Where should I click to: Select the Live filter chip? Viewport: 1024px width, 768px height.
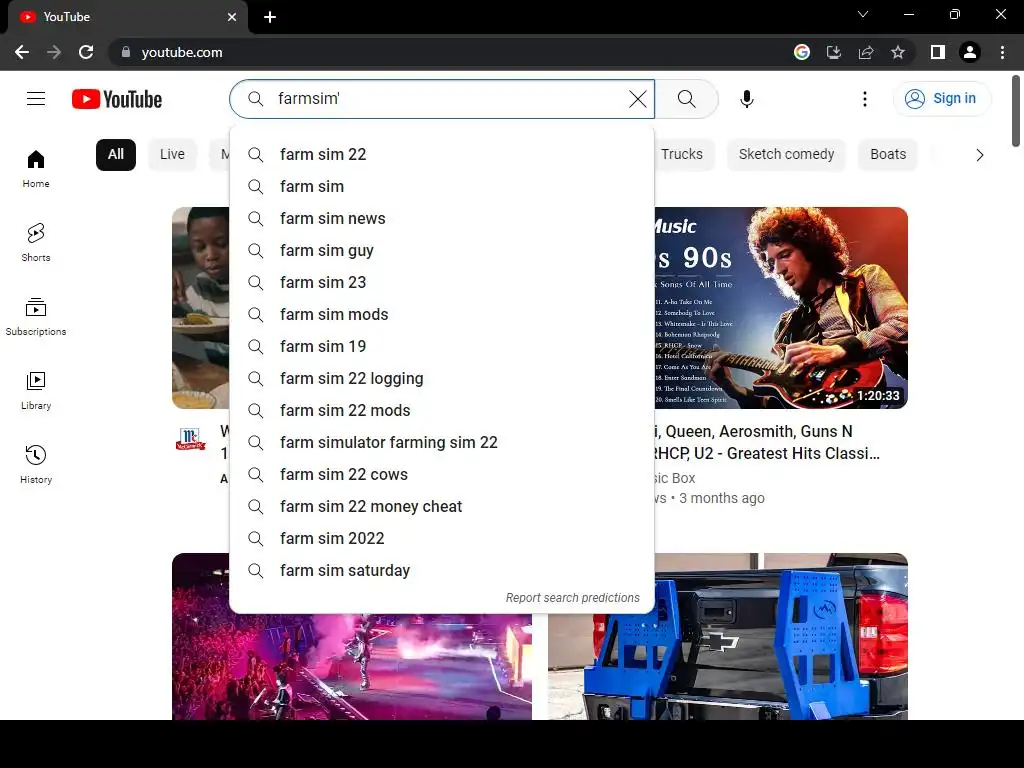pyautogui.click(x=172, y=155)
